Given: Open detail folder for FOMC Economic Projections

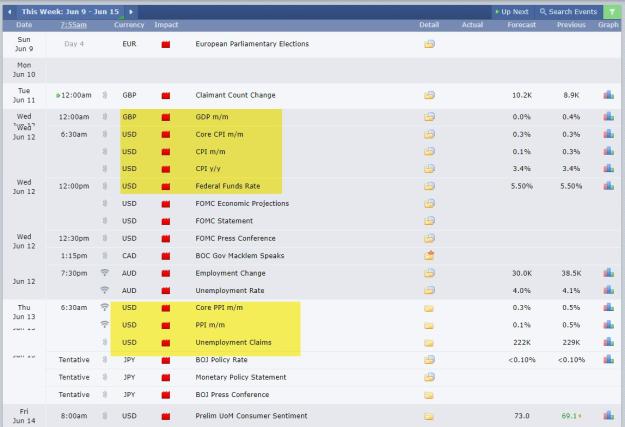Looking at the screenshot, I should [x=429, y=203].
